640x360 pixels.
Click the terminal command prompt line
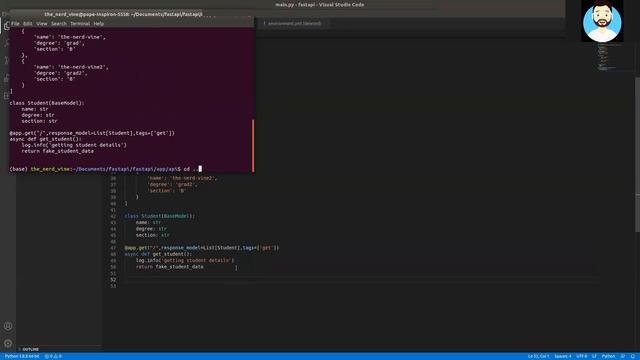pyautogui.click(x=105, y=169)
